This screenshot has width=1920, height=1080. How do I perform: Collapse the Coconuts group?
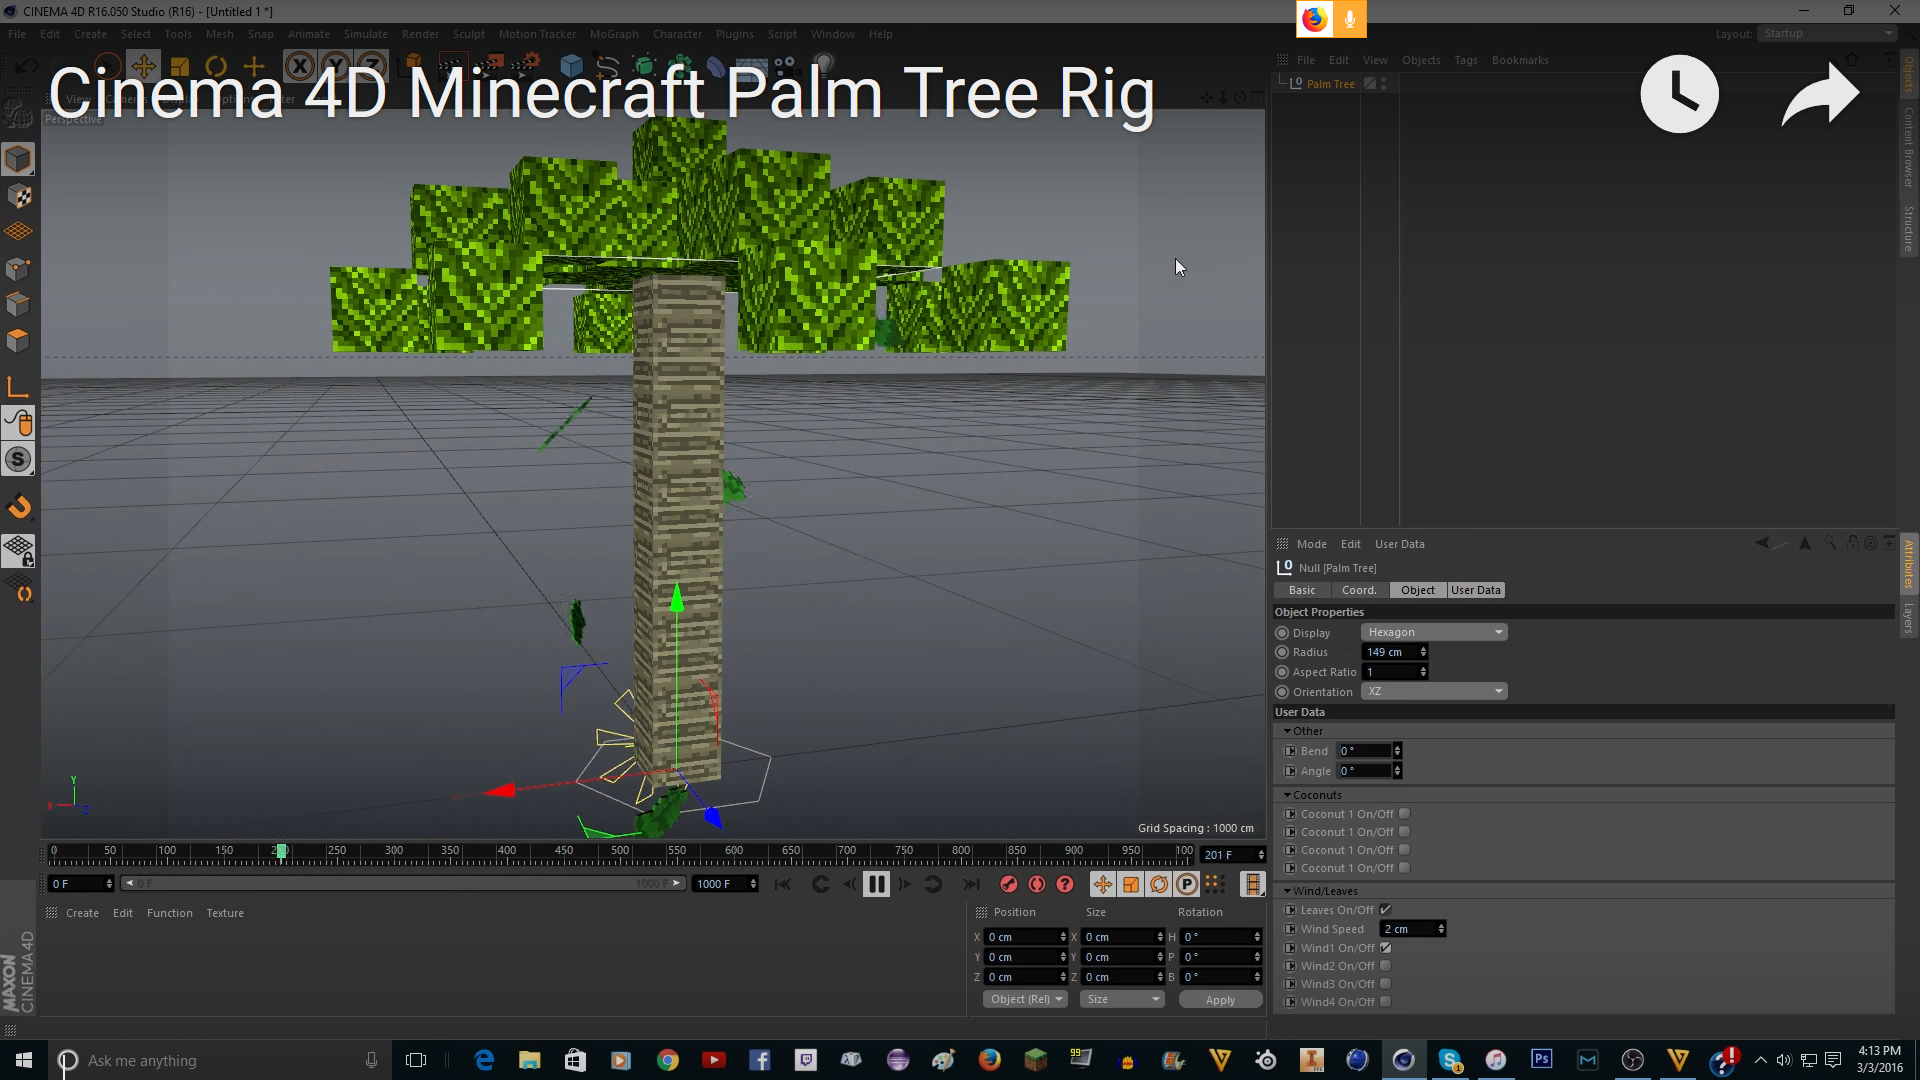[1287, 795]
